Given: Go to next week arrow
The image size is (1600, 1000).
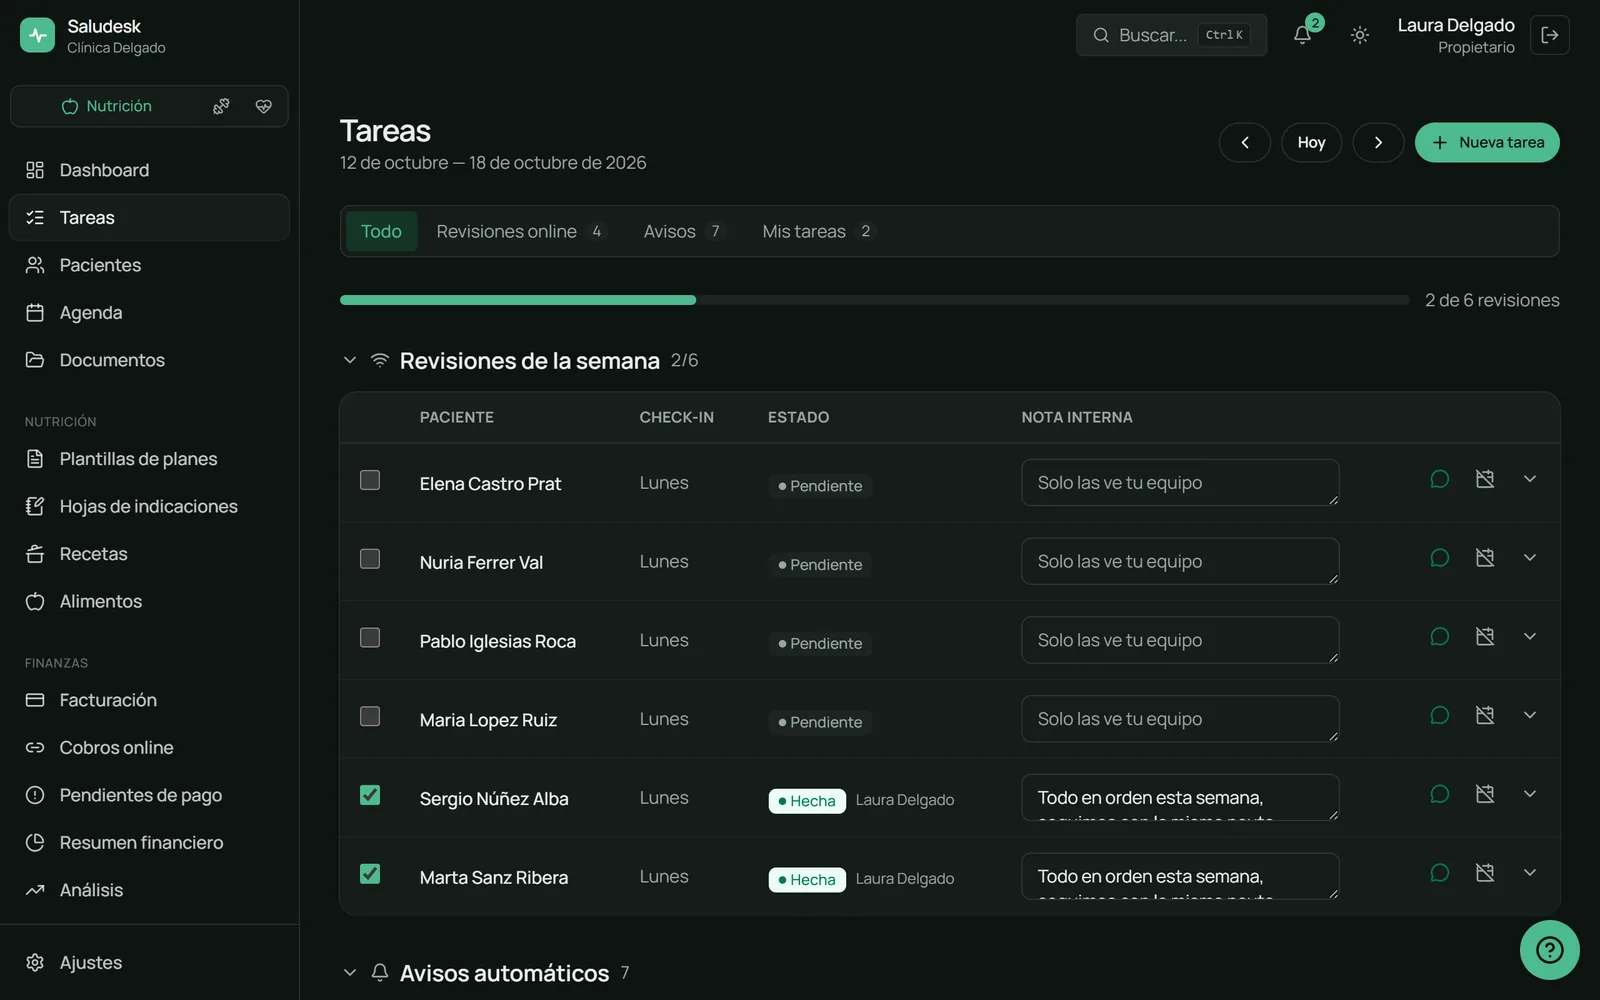Looking at the screenshot, I should click(1378, 142).
